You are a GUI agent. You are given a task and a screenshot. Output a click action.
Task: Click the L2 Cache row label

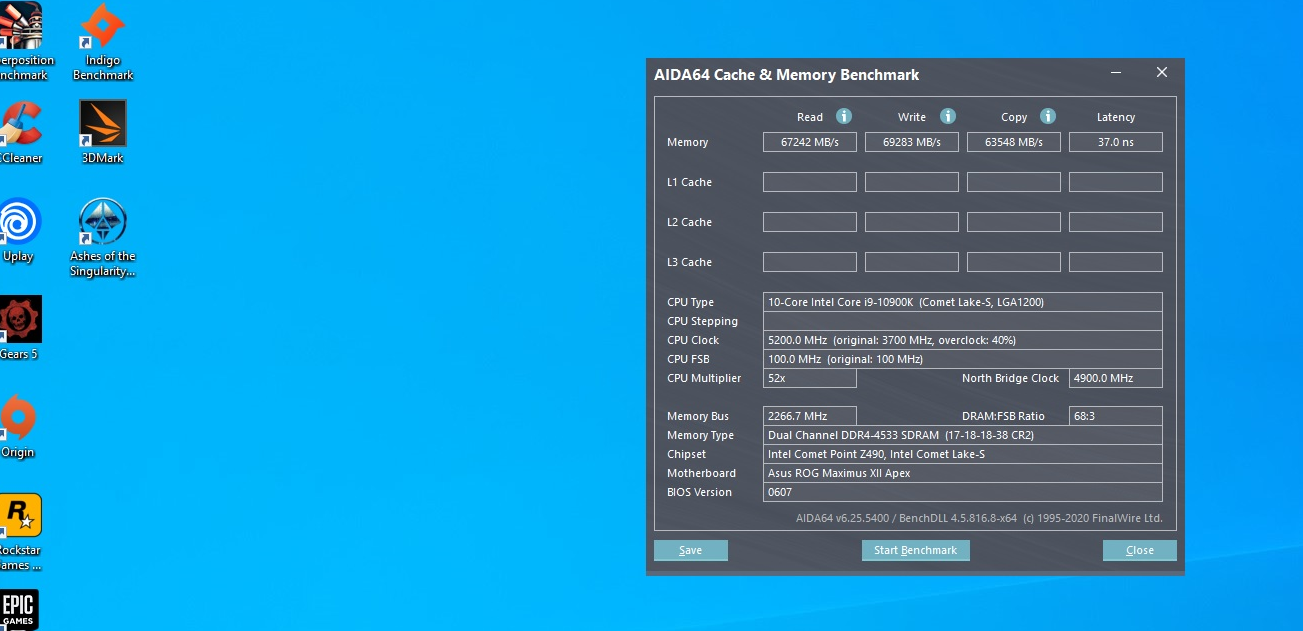(x=690, y=222)
